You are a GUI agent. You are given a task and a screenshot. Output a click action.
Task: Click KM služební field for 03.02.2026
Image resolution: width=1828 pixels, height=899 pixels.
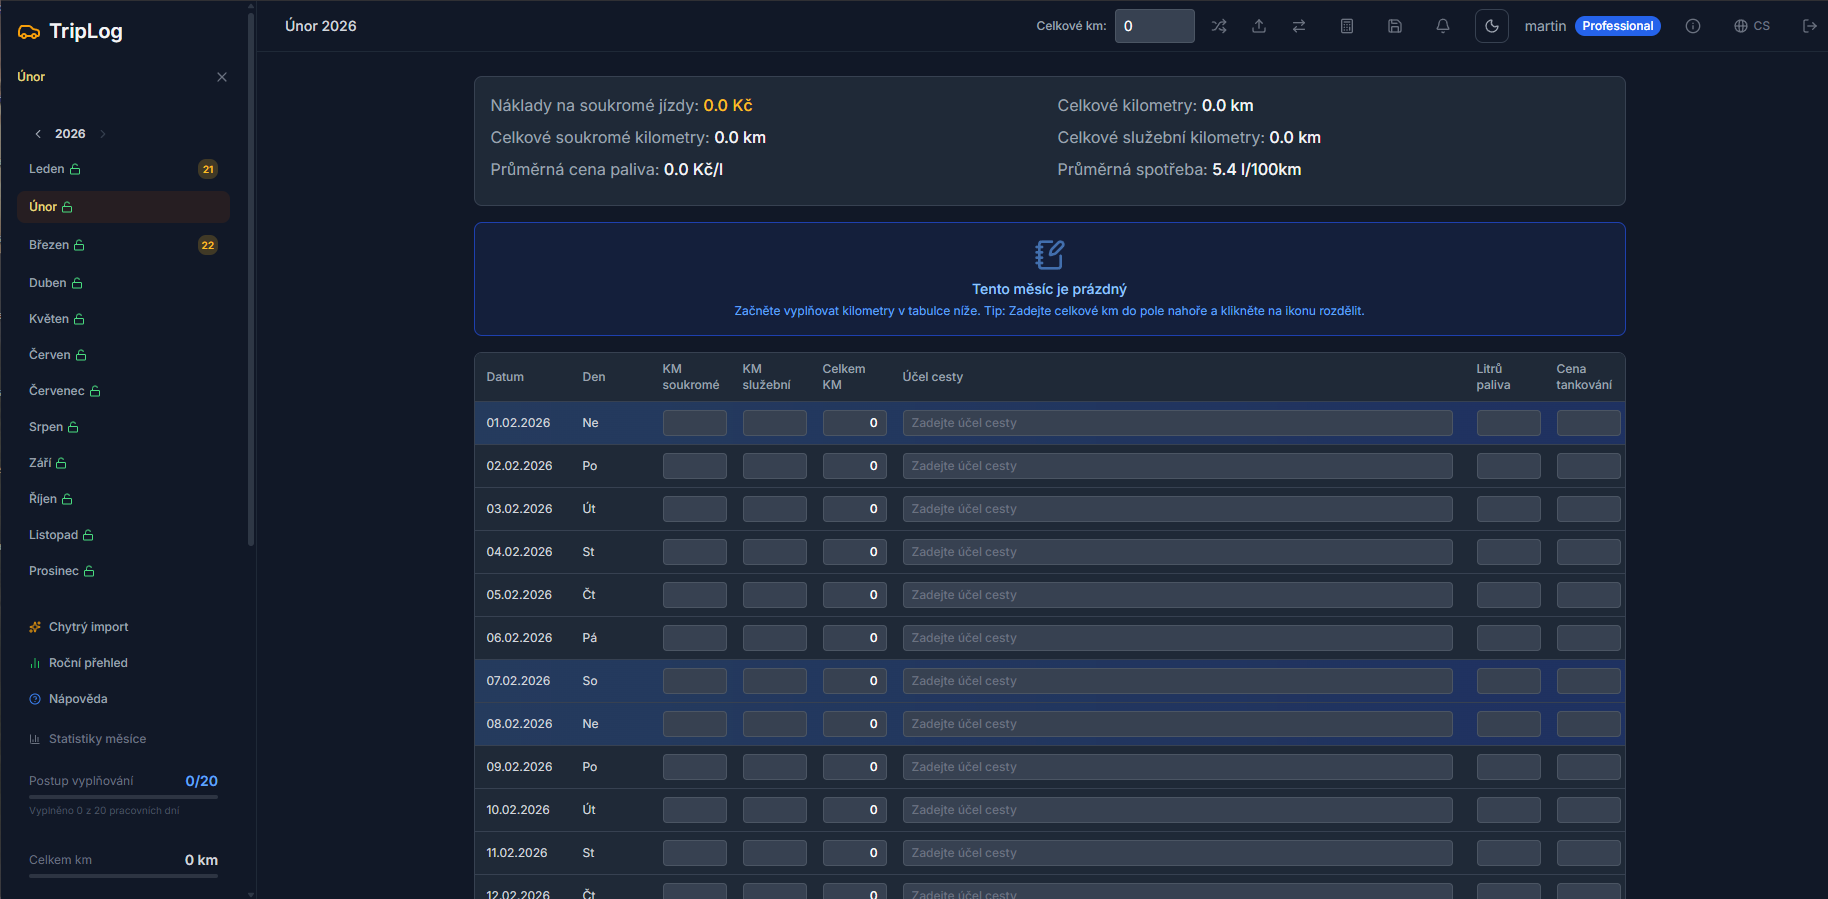point(775,509)
